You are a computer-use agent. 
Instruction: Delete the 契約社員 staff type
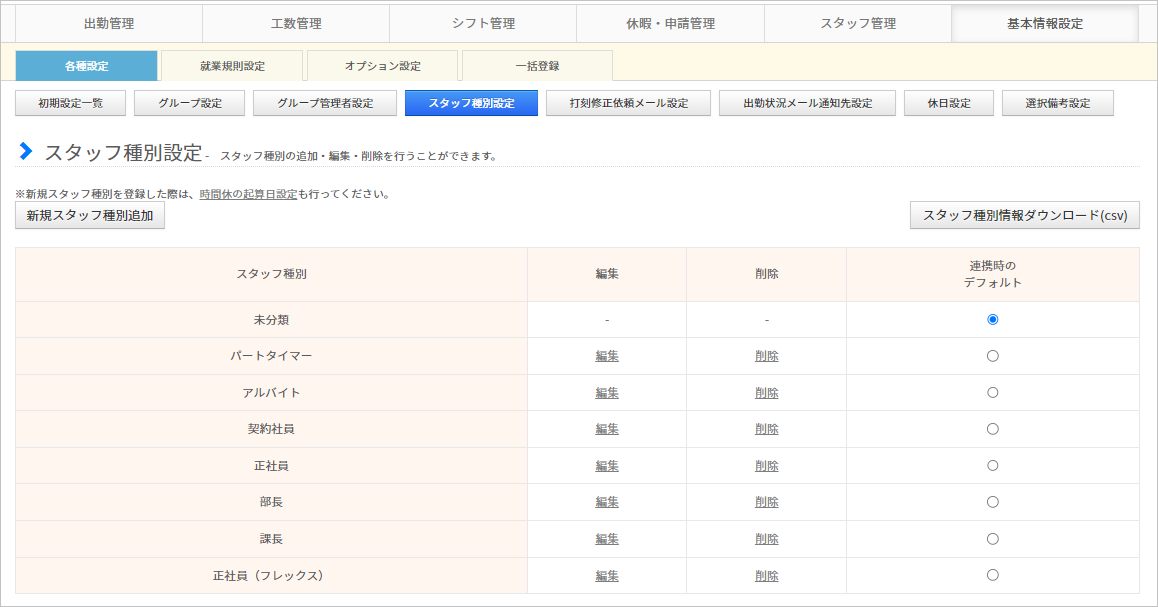click(x=767, y=429)
